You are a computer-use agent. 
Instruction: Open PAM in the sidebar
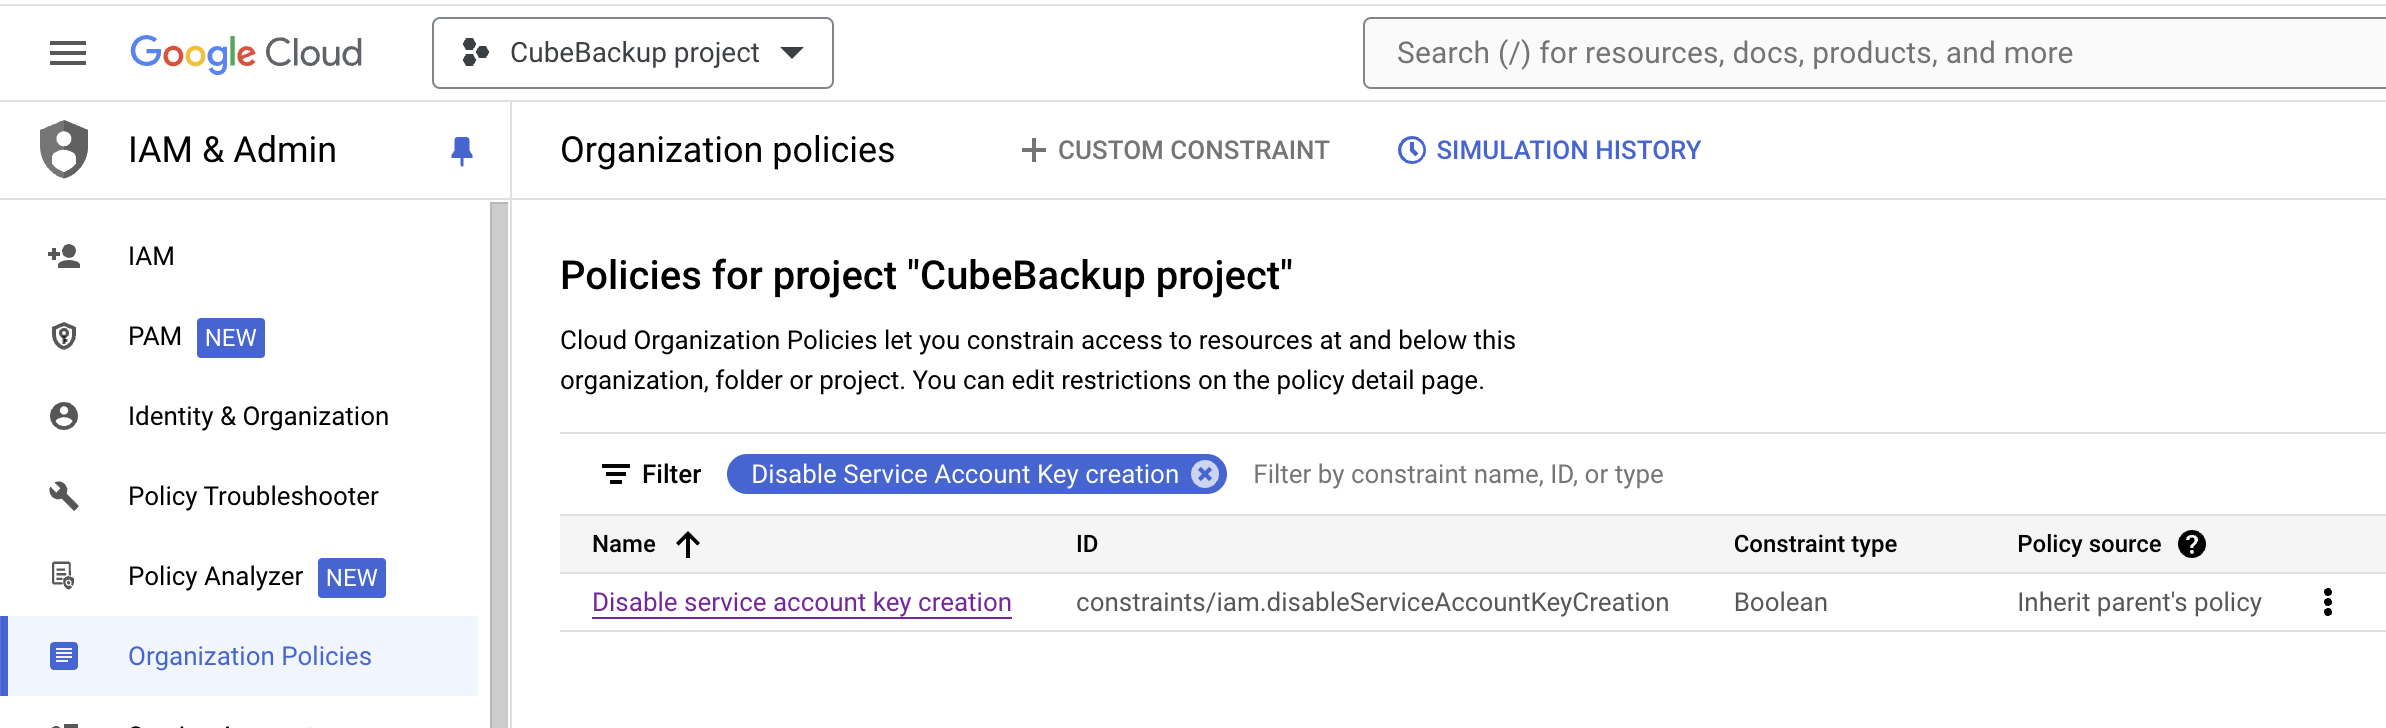point(155,336)
